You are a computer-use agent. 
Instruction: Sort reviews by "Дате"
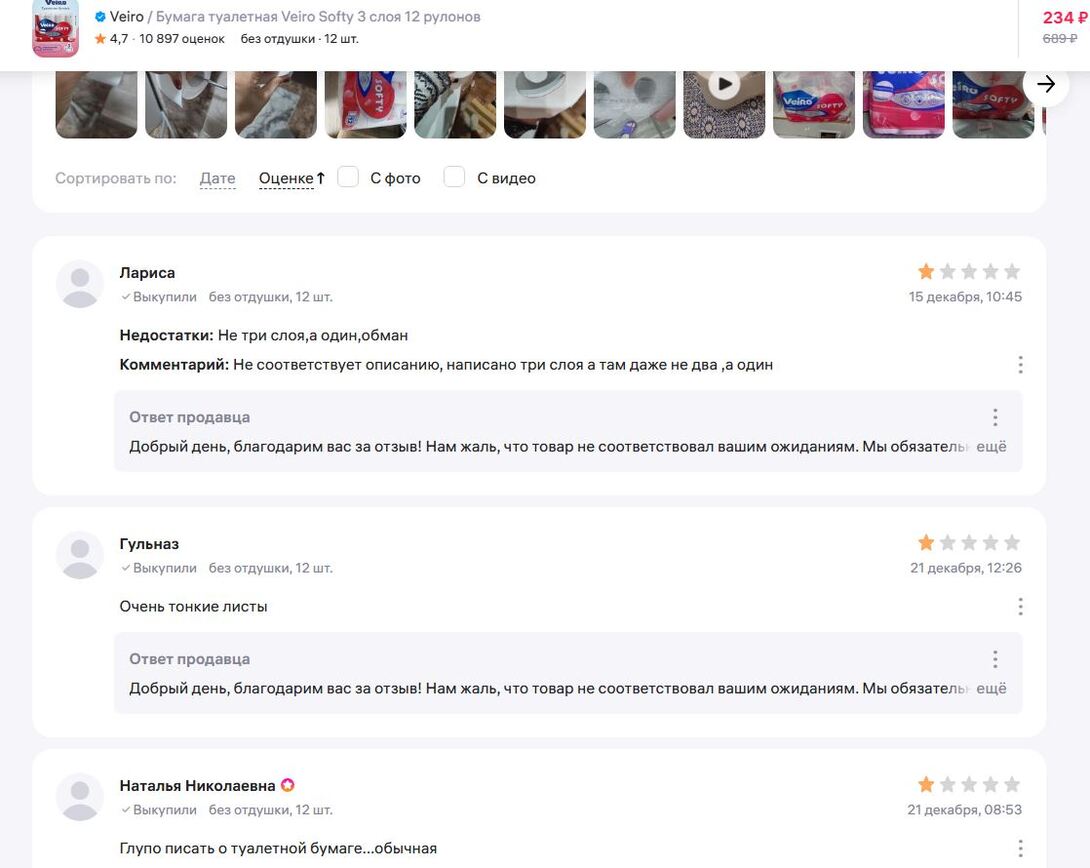point(218,179)
